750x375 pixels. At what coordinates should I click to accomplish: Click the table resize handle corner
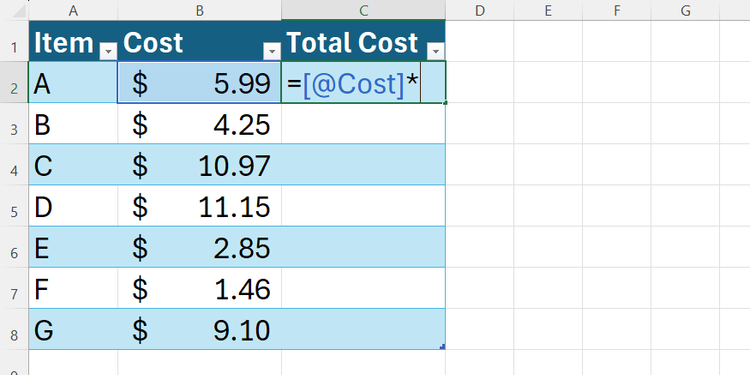pyautogui.click(x=442, y=347)
